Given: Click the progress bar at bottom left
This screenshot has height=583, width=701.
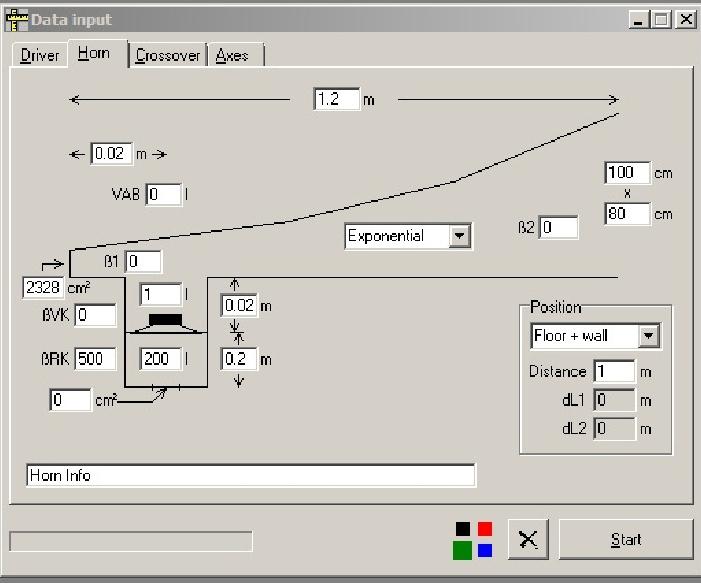Looking at the screenshot, I should 131,541.
